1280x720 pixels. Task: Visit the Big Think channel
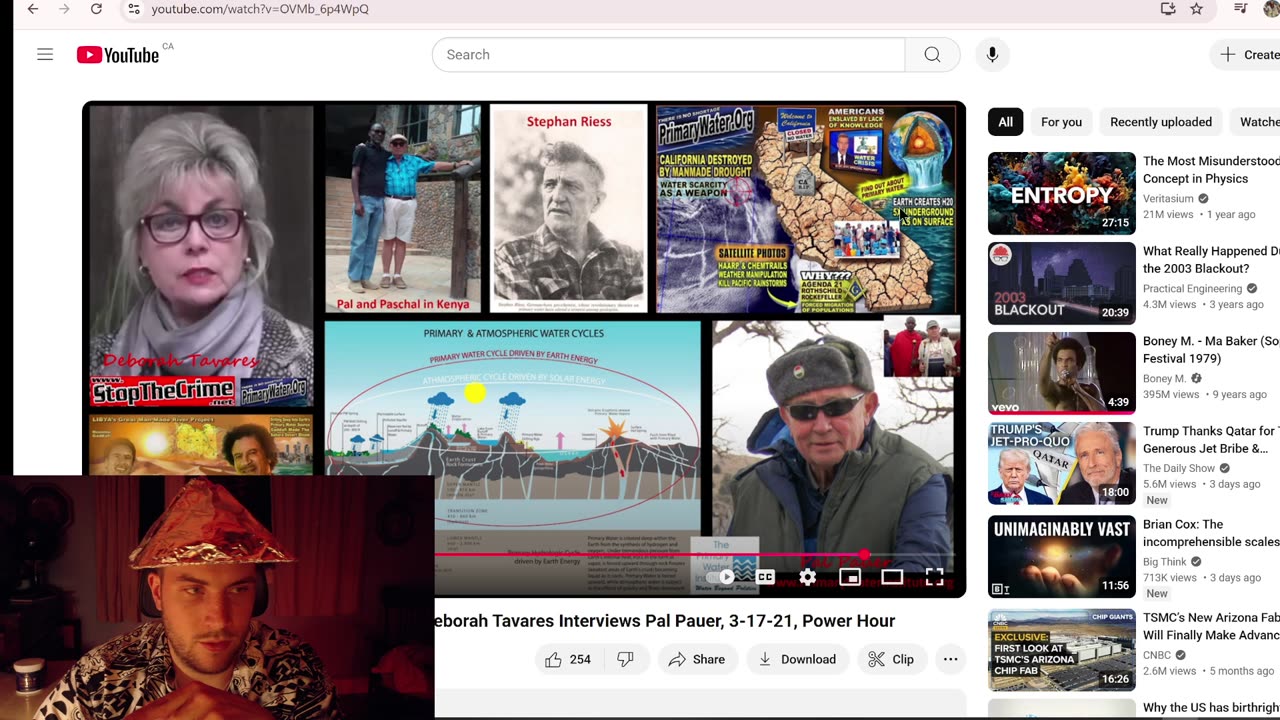pos(1163,562)
